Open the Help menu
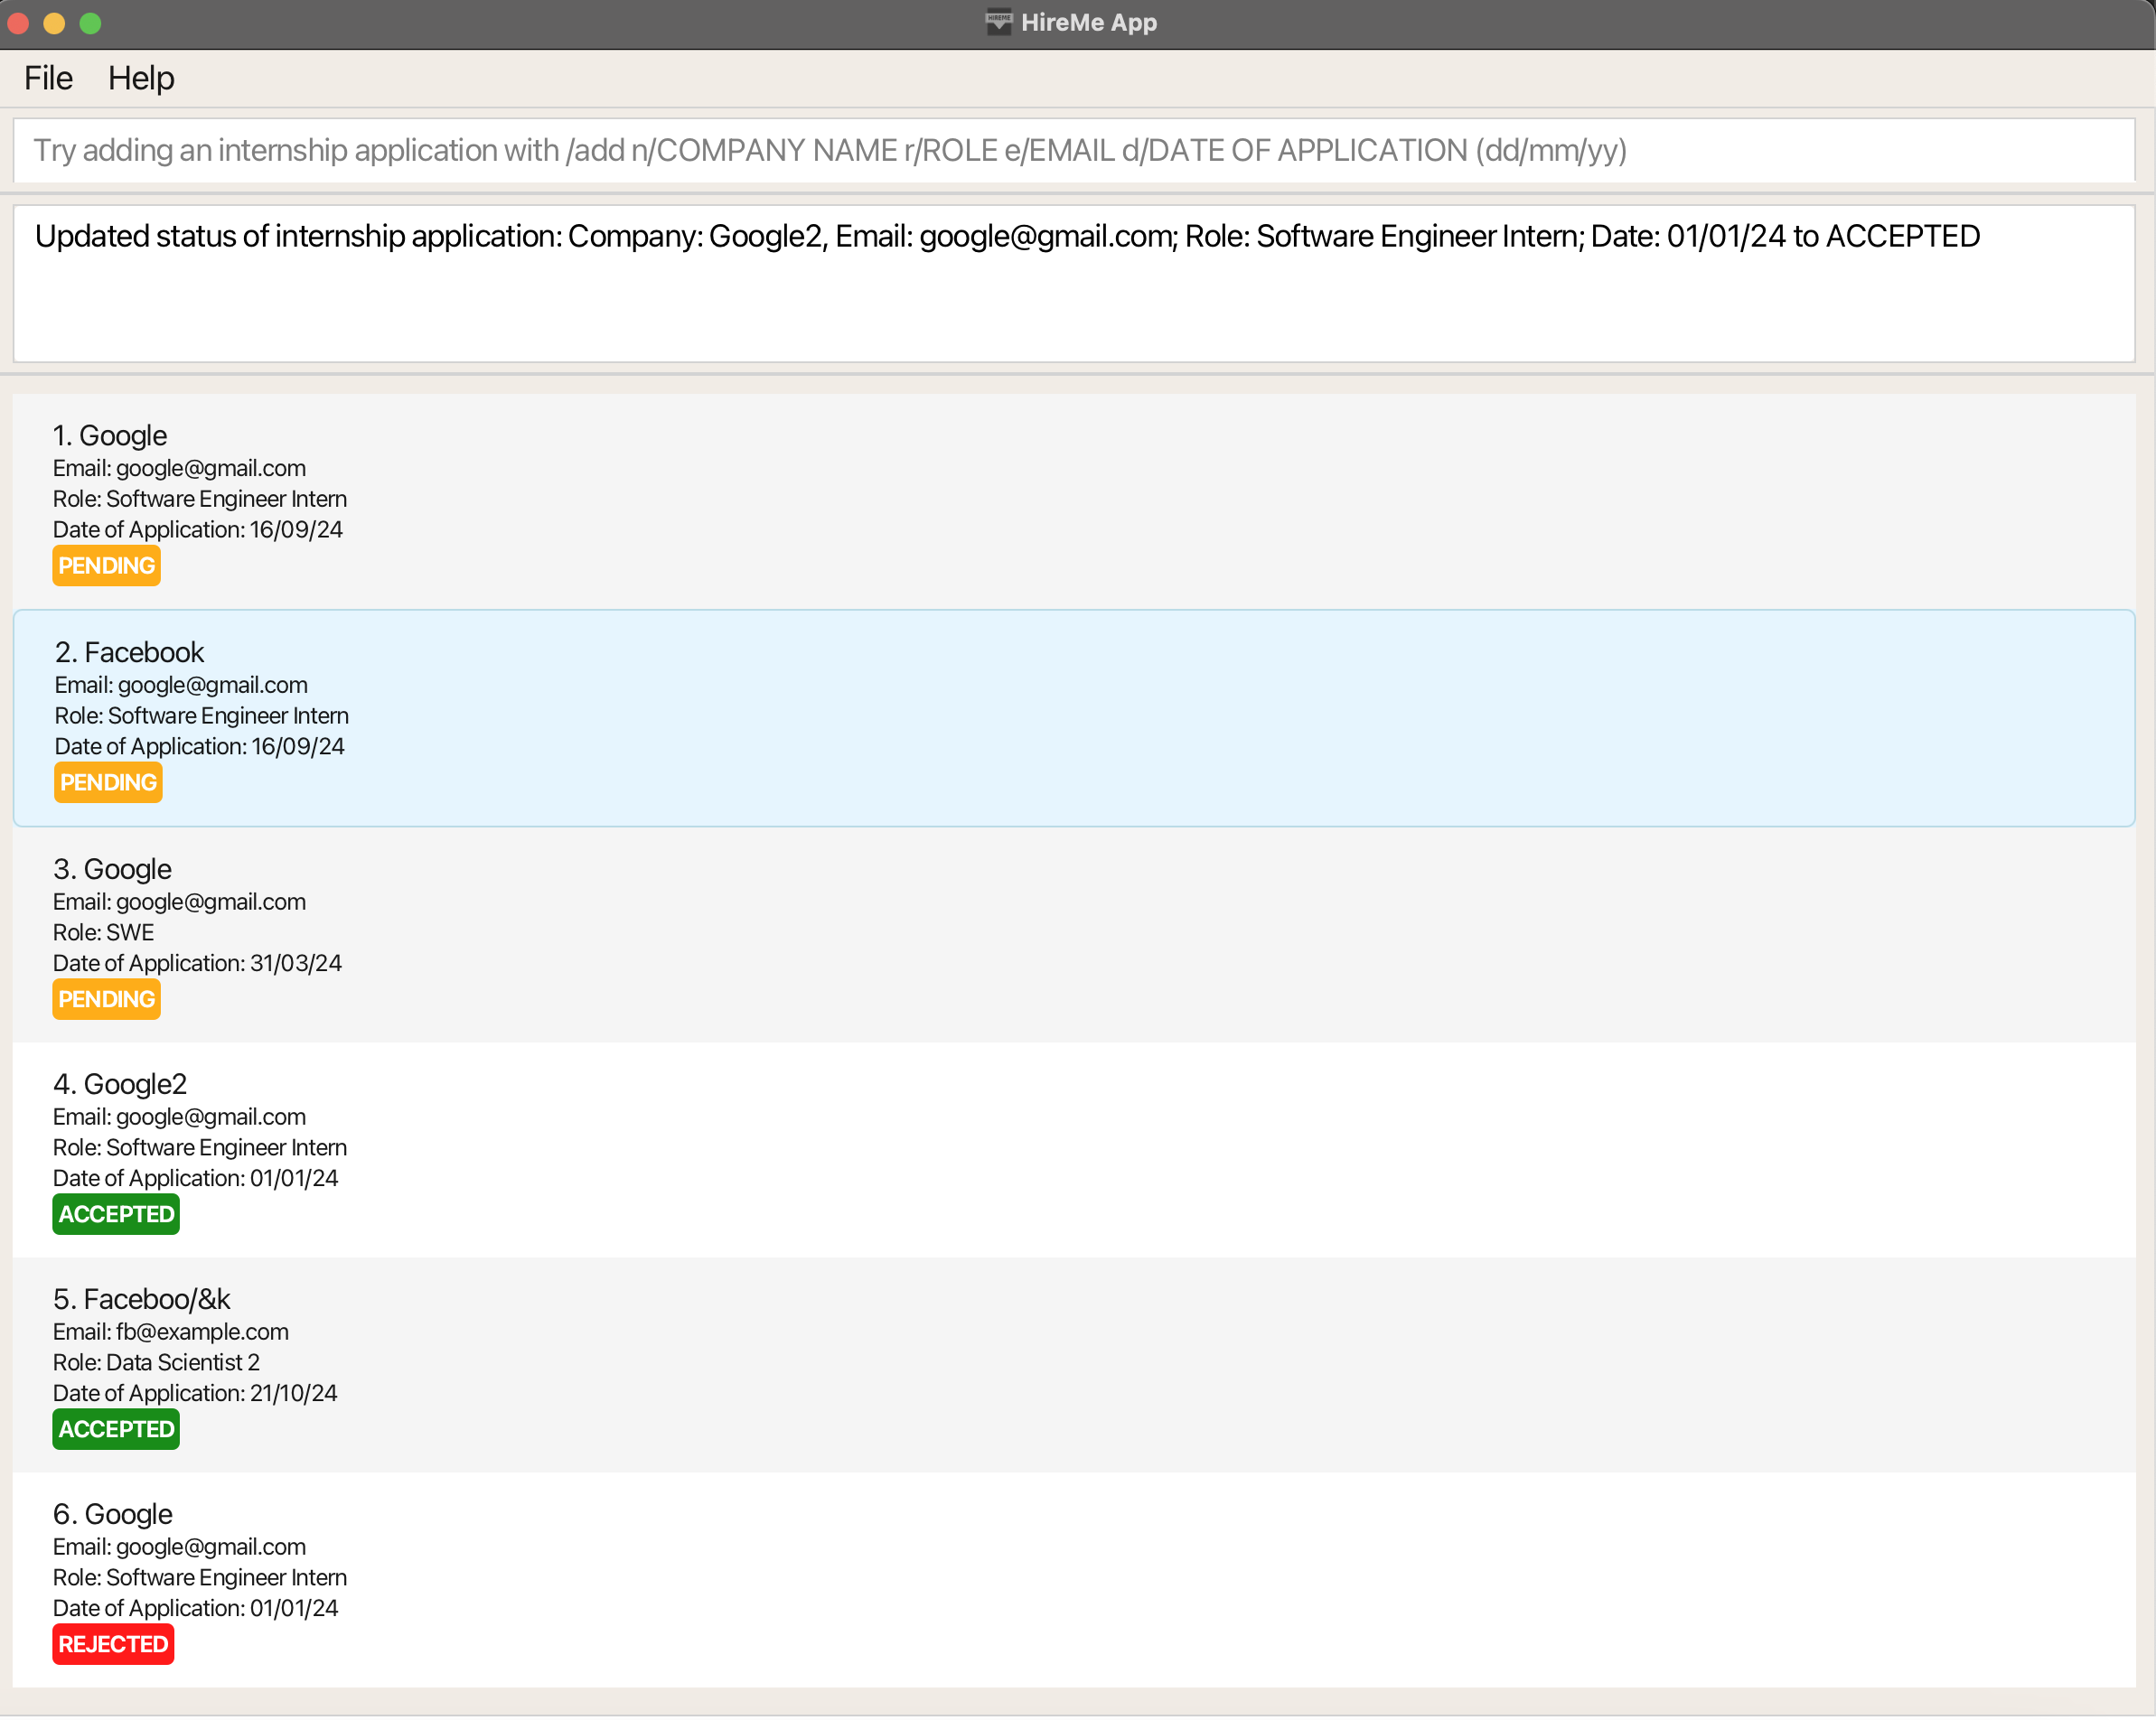Screen dimensions: 2156x1720 point(141,78)
